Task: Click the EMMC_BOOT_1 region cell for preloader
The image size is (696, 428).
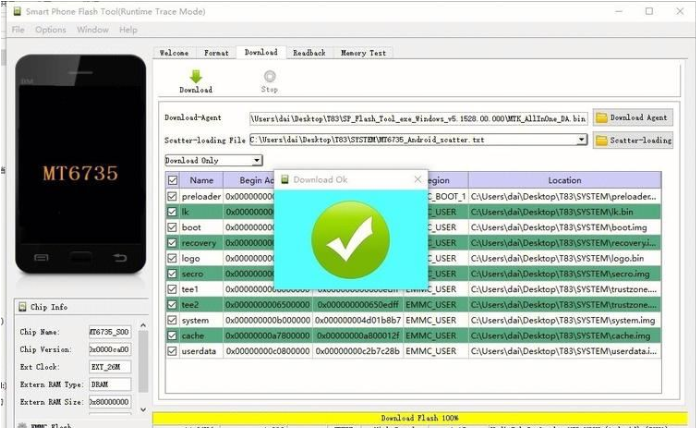Action: coord(447,196)
